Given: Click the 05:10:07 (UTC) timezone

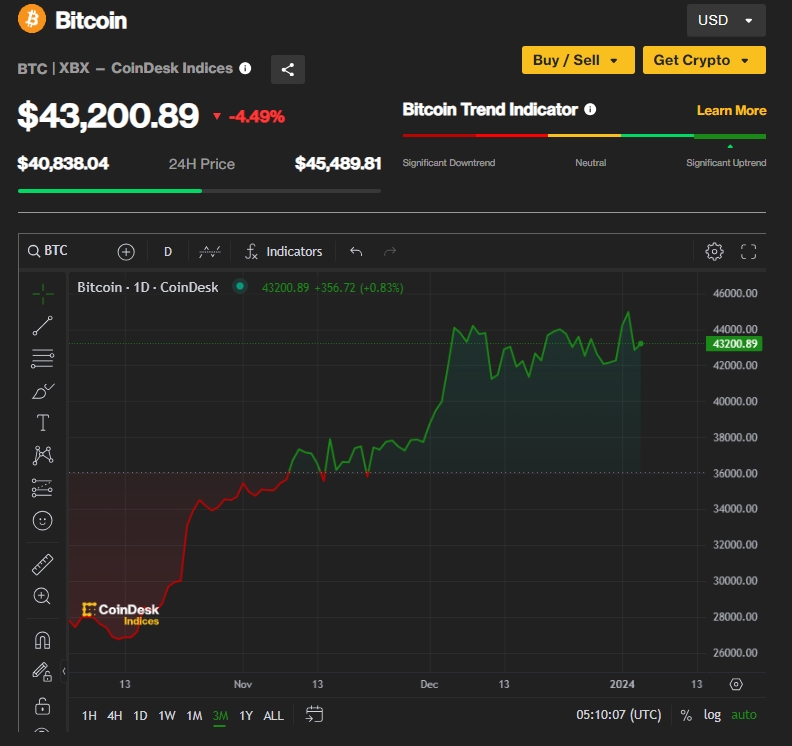Looking at the screenshot, I should (x=618, y=715).
